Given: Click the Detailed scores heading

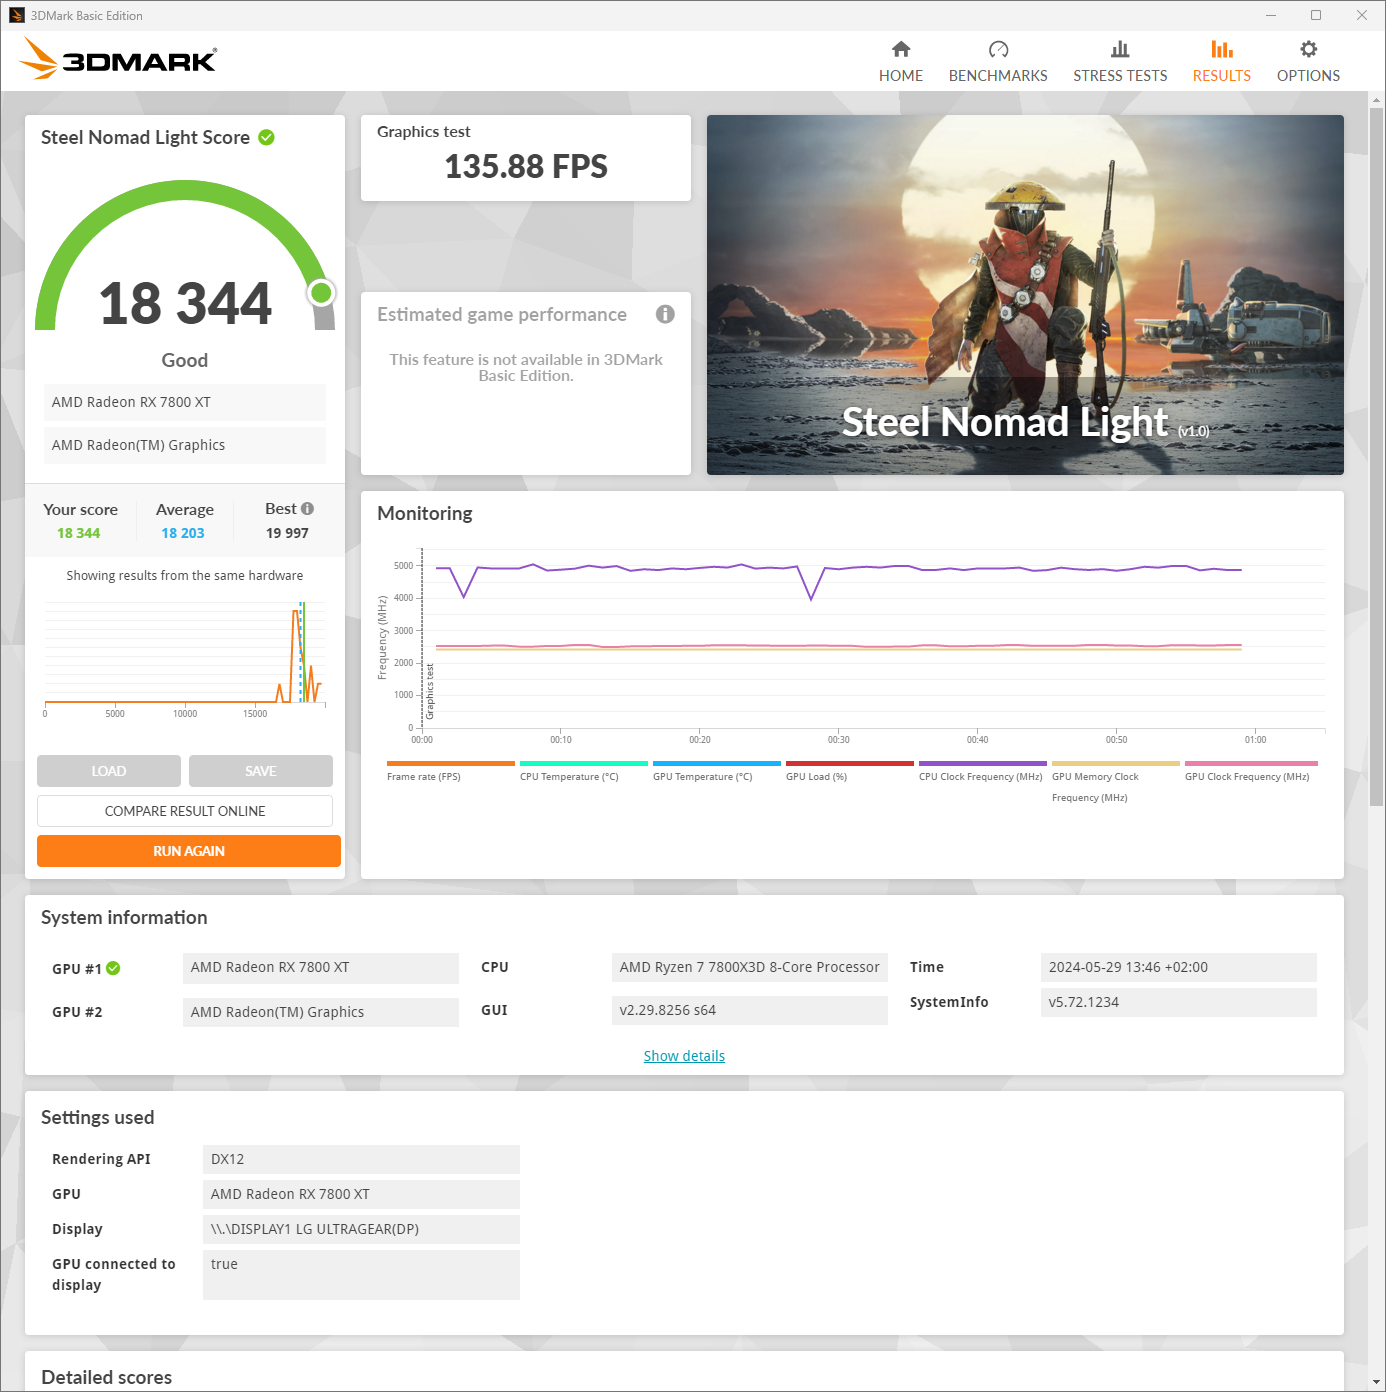Looking at the screenshot, I should pyautogui.click(x=107, y=1377).
